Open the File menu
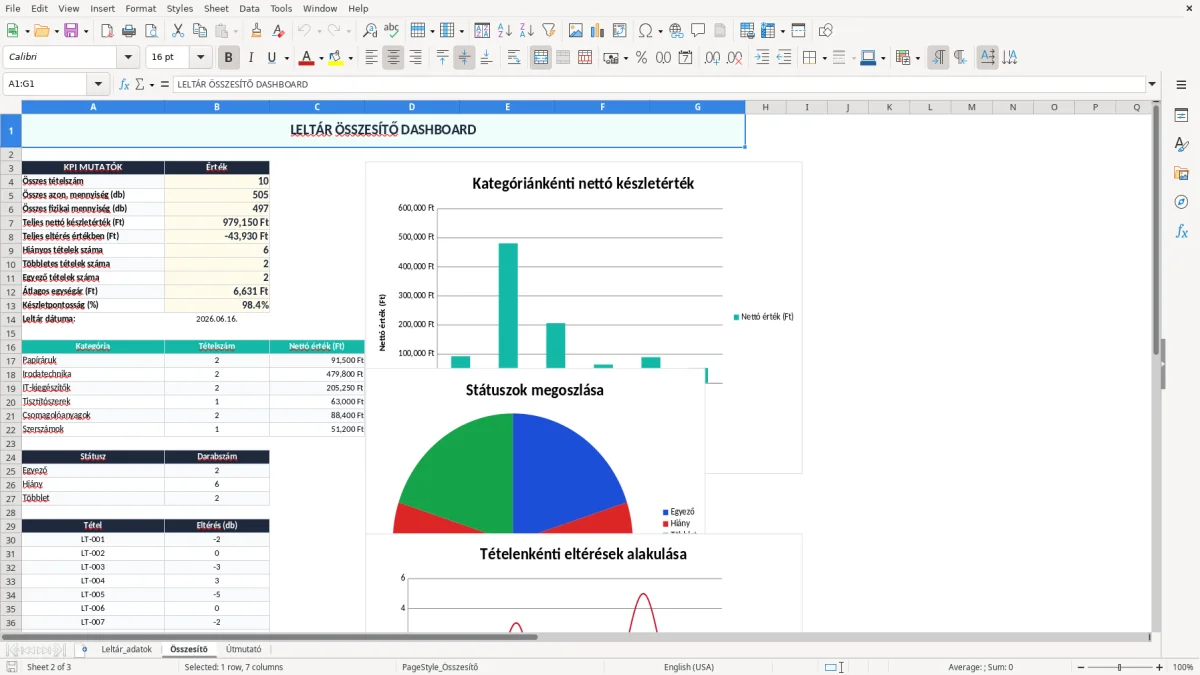Screen dimensions: 1200x675 (12, 8)
